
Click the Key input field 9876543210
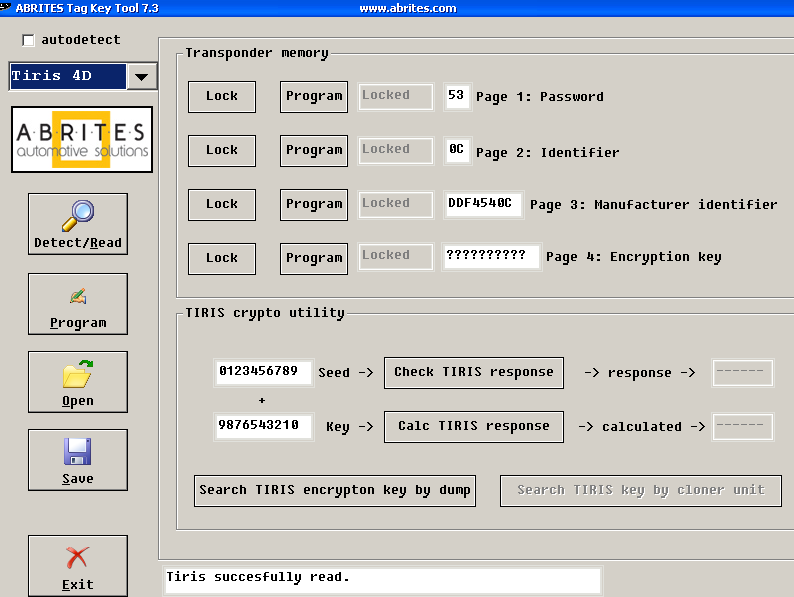click(264, 427)
